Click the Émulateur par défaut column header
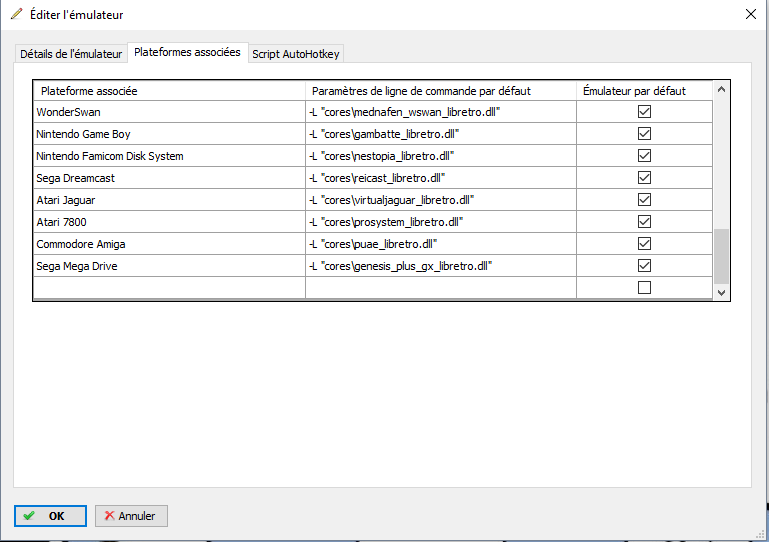This screenshot has width=769, height=542. tap(644, 91)
